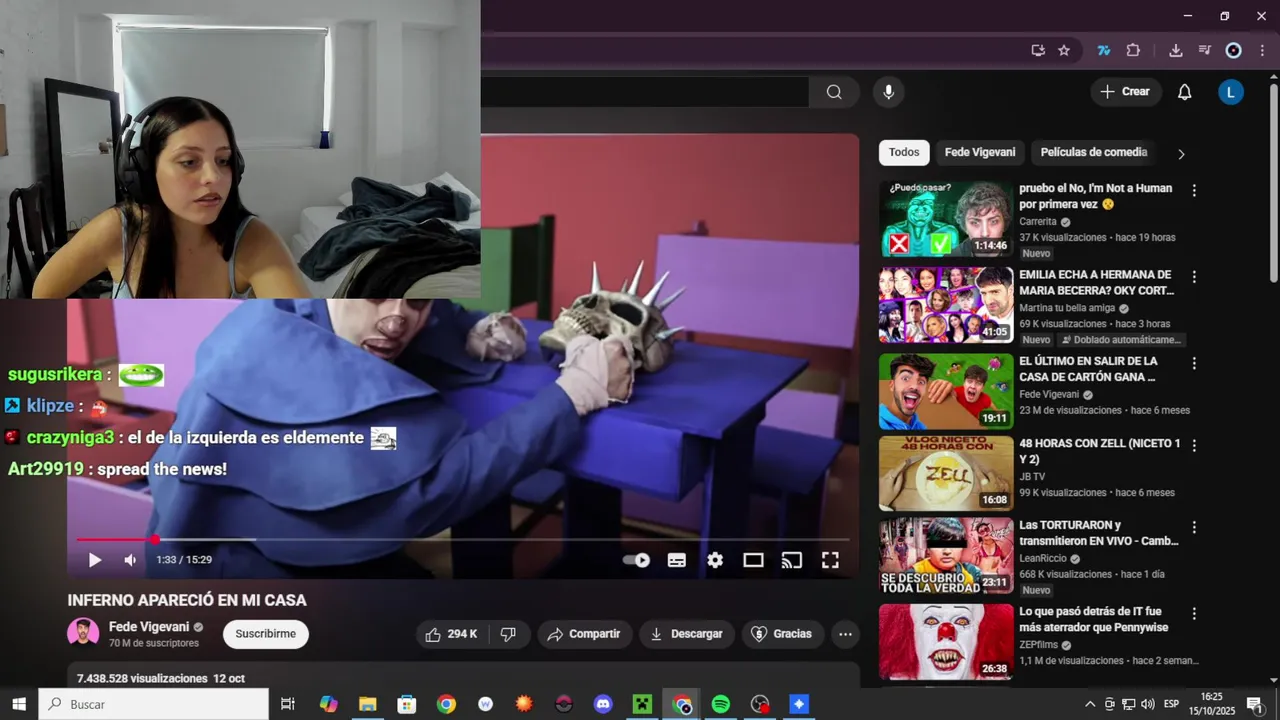This screenshot has width=1280, height=720.
Task: Click the video progress bar
Action: coord(463,540)
